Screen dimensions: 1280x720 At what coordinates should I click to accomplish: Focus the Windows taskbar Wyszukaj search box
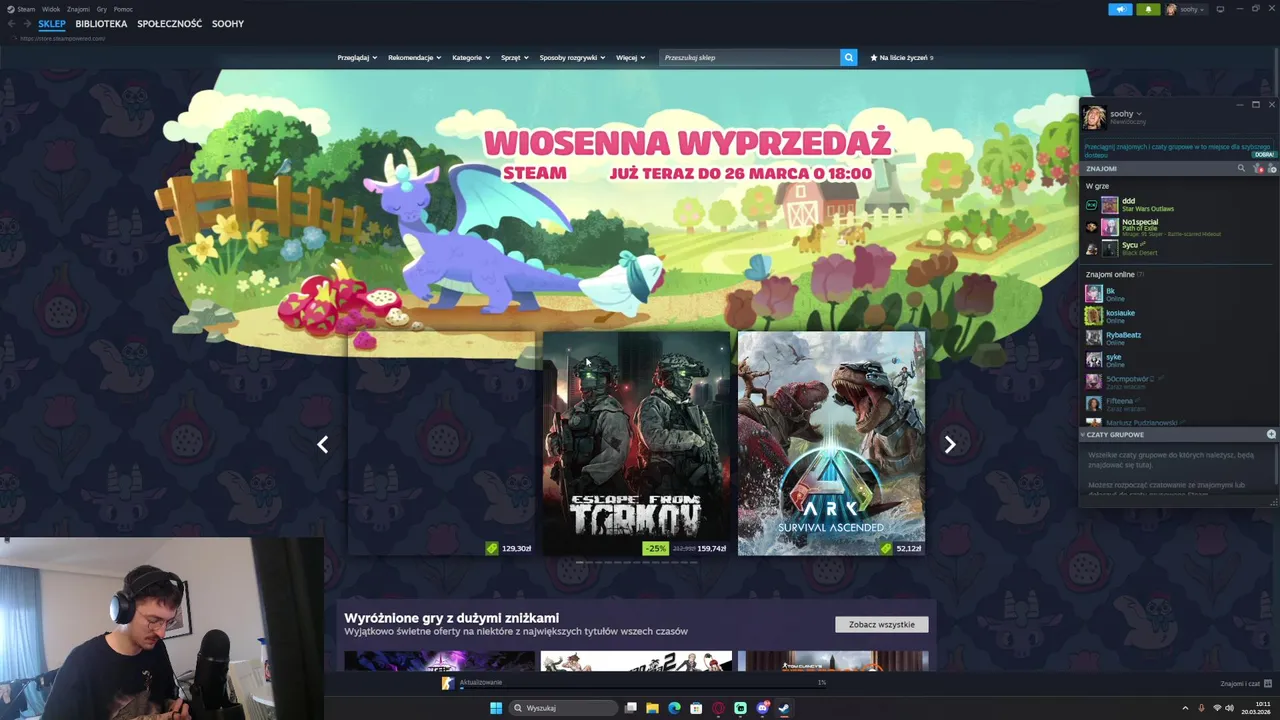coord(563,708)
